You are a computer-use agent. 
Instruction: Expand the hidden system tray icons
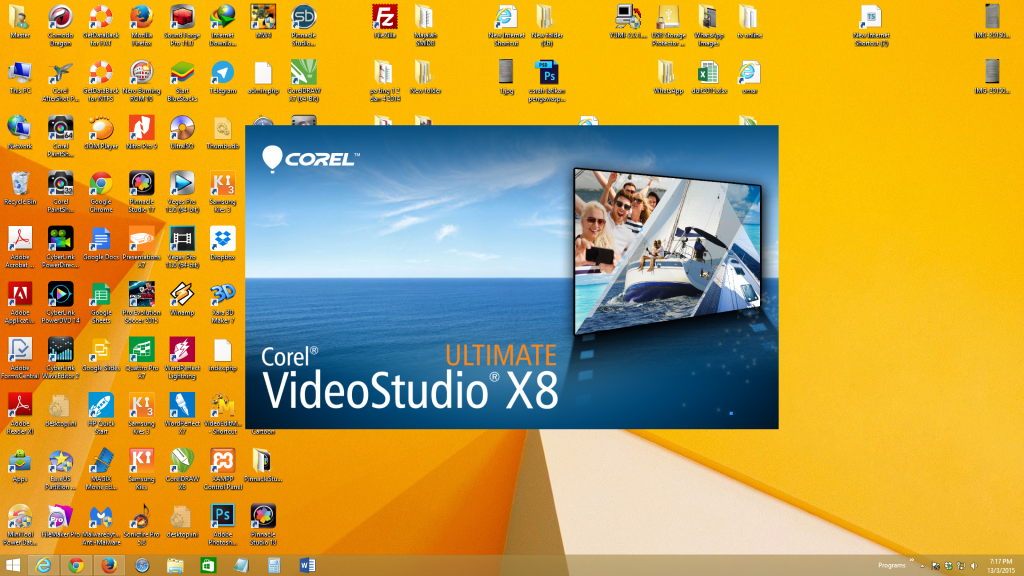coord(922,564)
